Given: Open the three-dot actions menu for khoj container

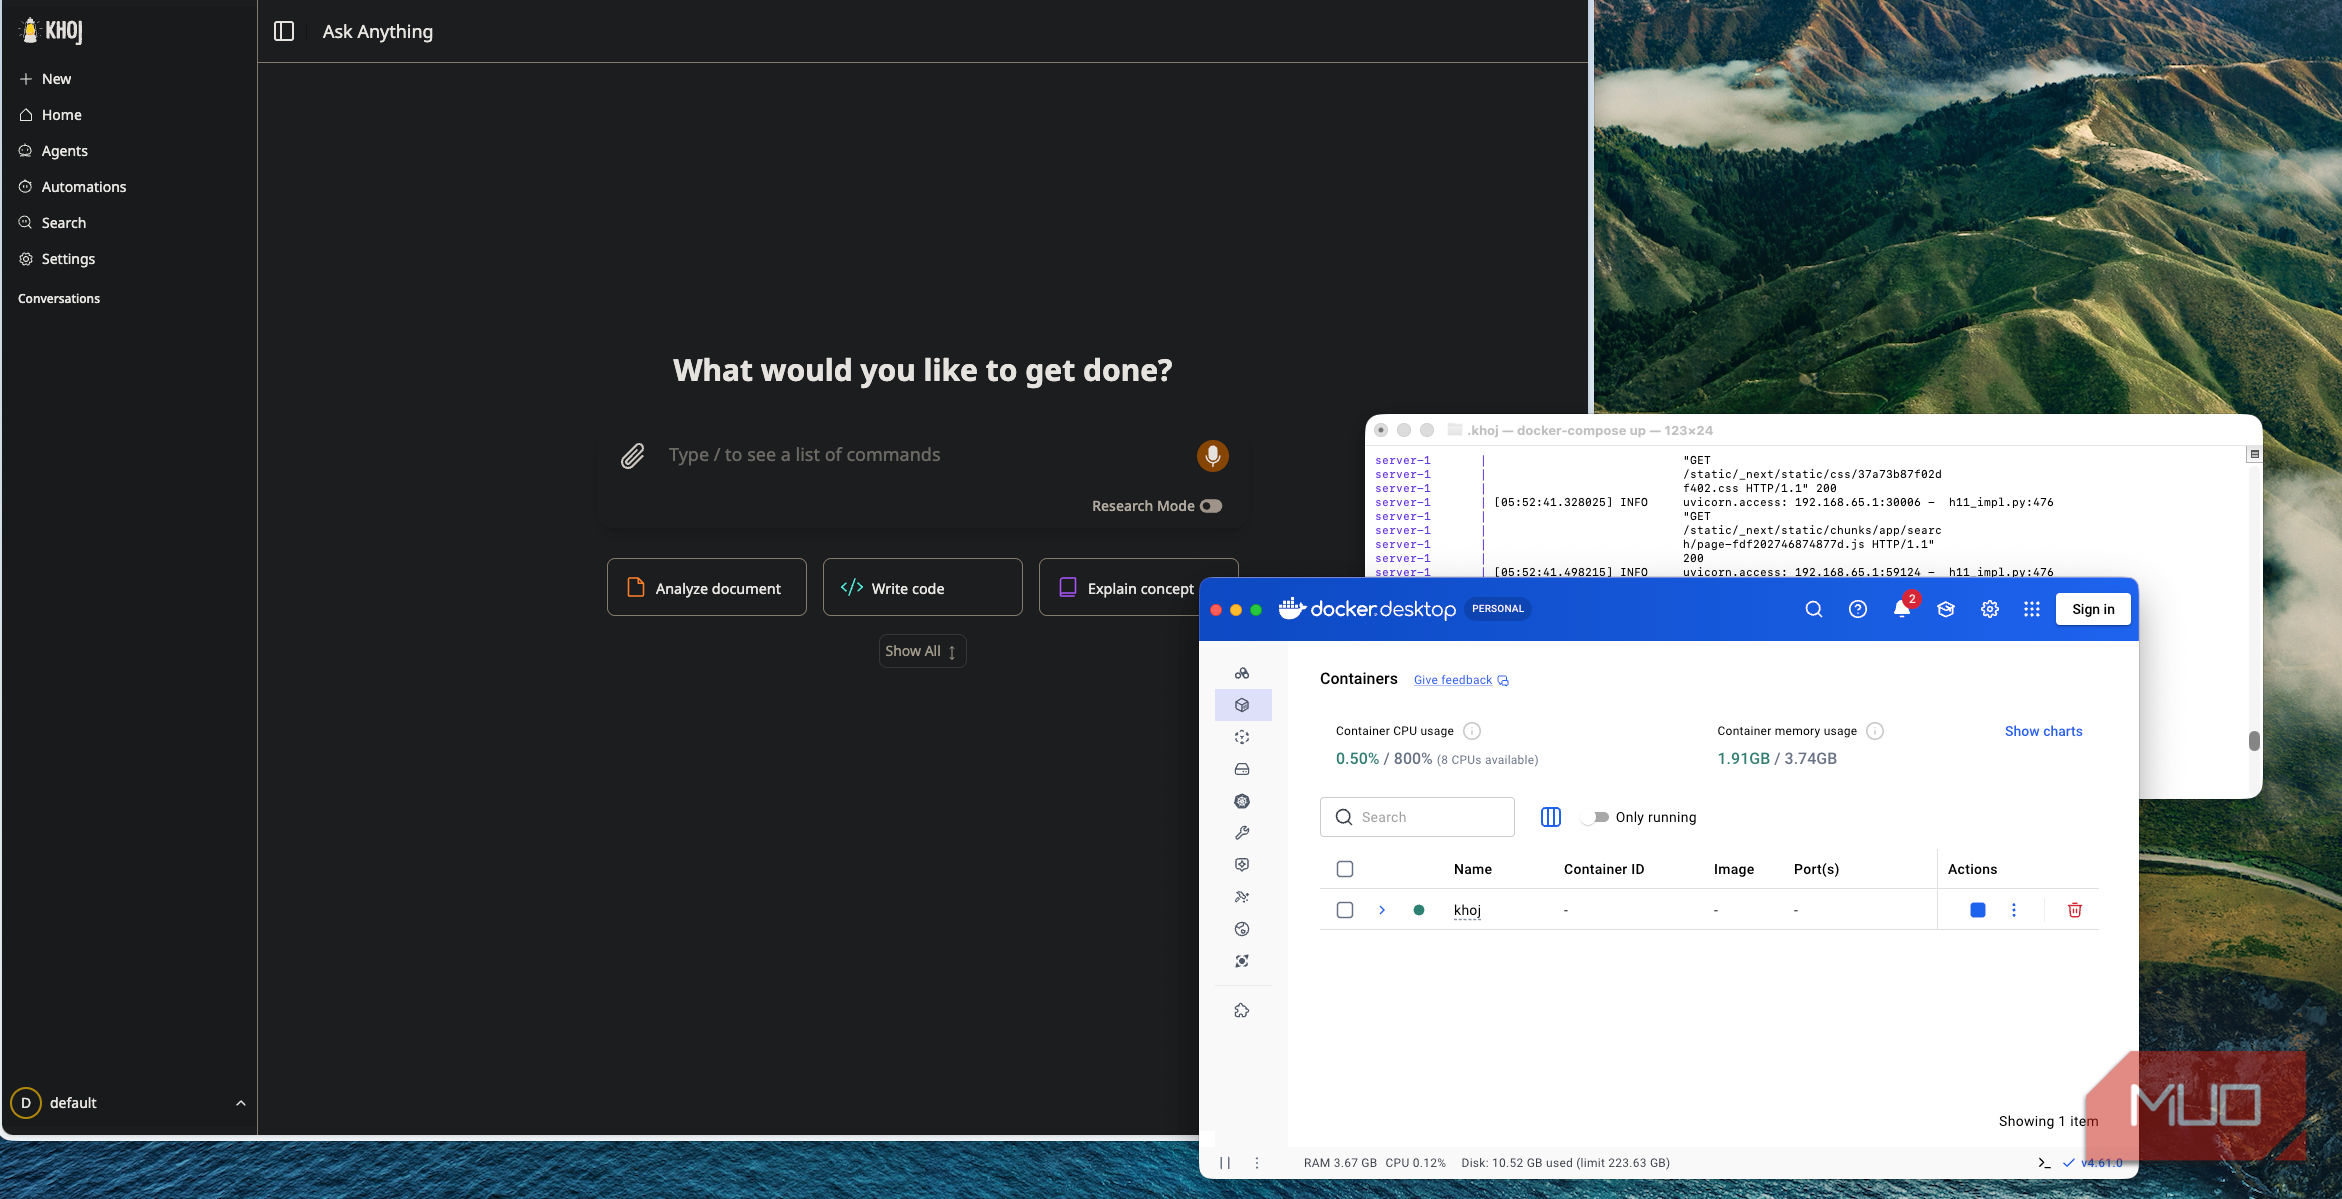Looking at the screenshot, I should click(x=2014, y=909).
